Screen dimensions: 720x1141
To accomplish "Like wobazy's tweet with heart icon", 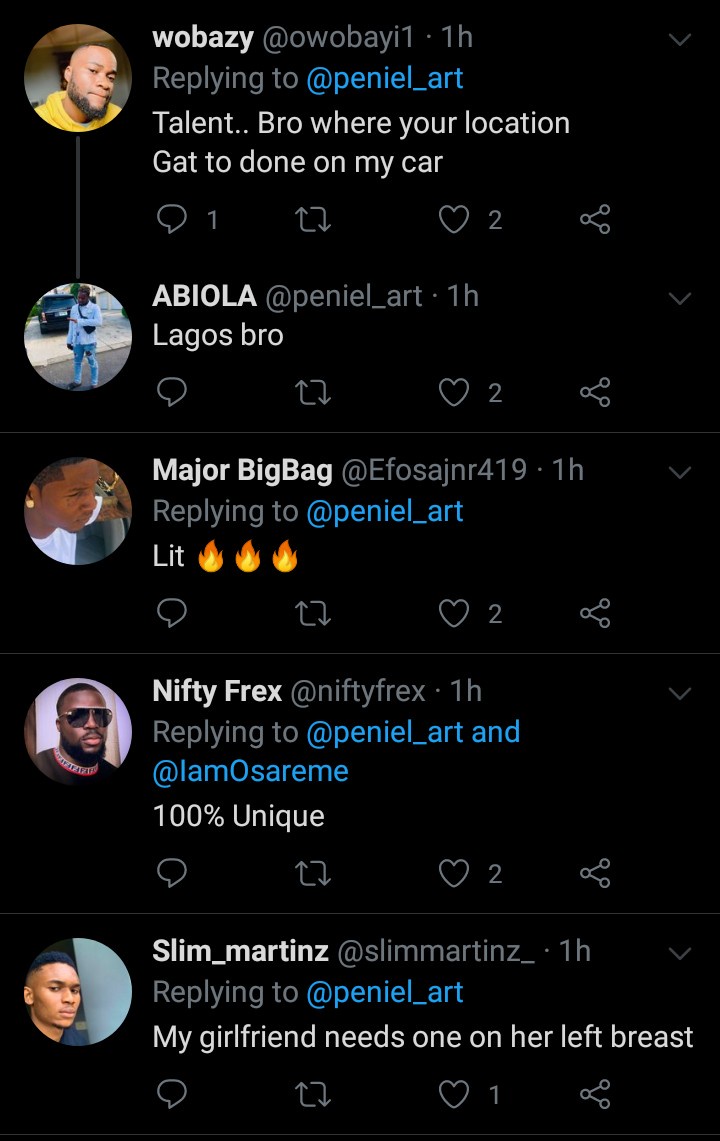I will tap(455, 219).
